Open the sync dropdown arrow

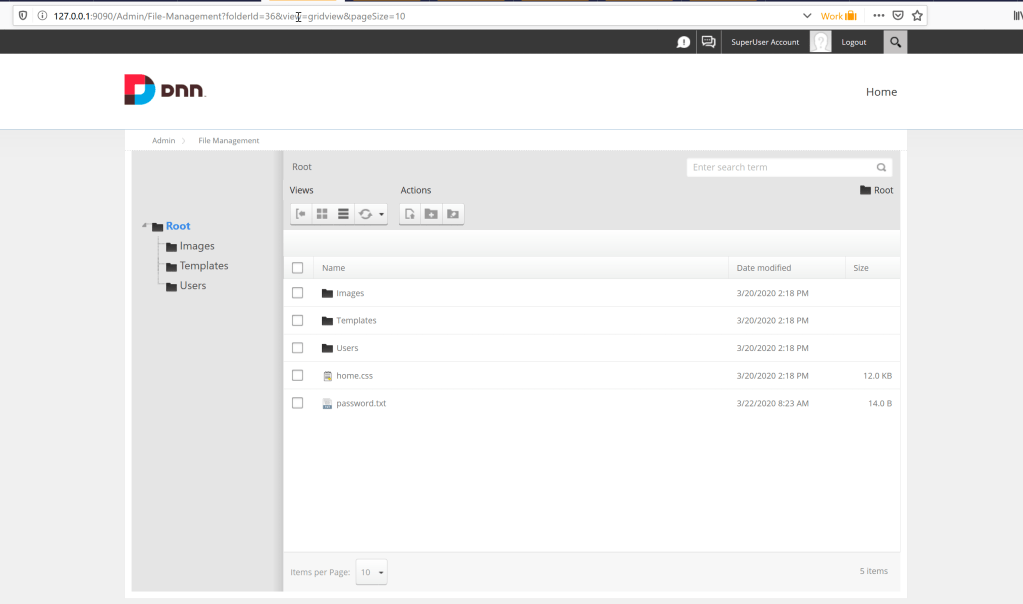[382, 214]
